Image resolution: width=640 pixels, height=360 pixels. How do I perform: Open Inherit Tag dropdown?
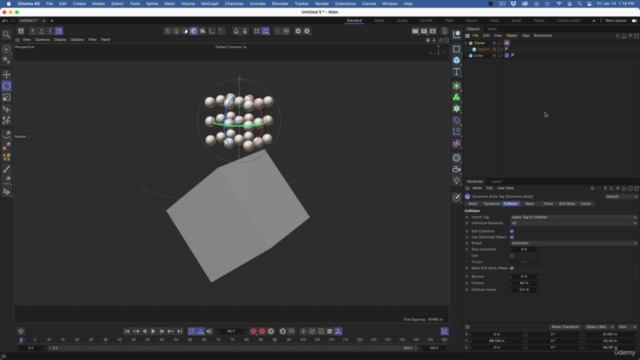(573, 217)
